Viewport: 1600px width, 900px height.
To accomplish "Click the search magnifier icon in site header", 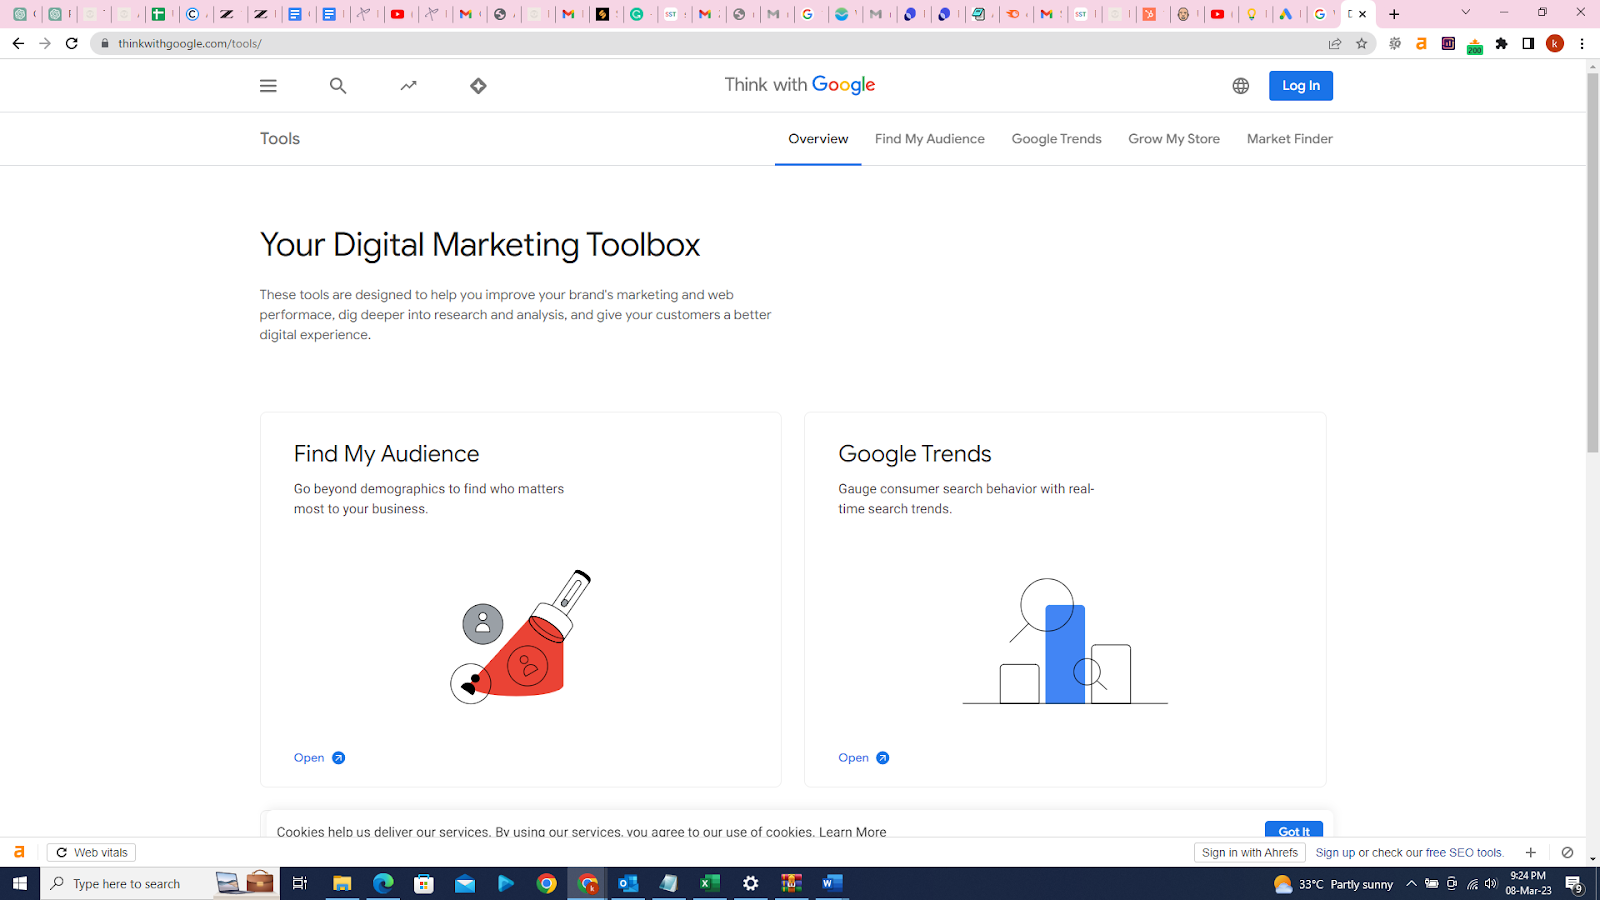I will point(338,86).
